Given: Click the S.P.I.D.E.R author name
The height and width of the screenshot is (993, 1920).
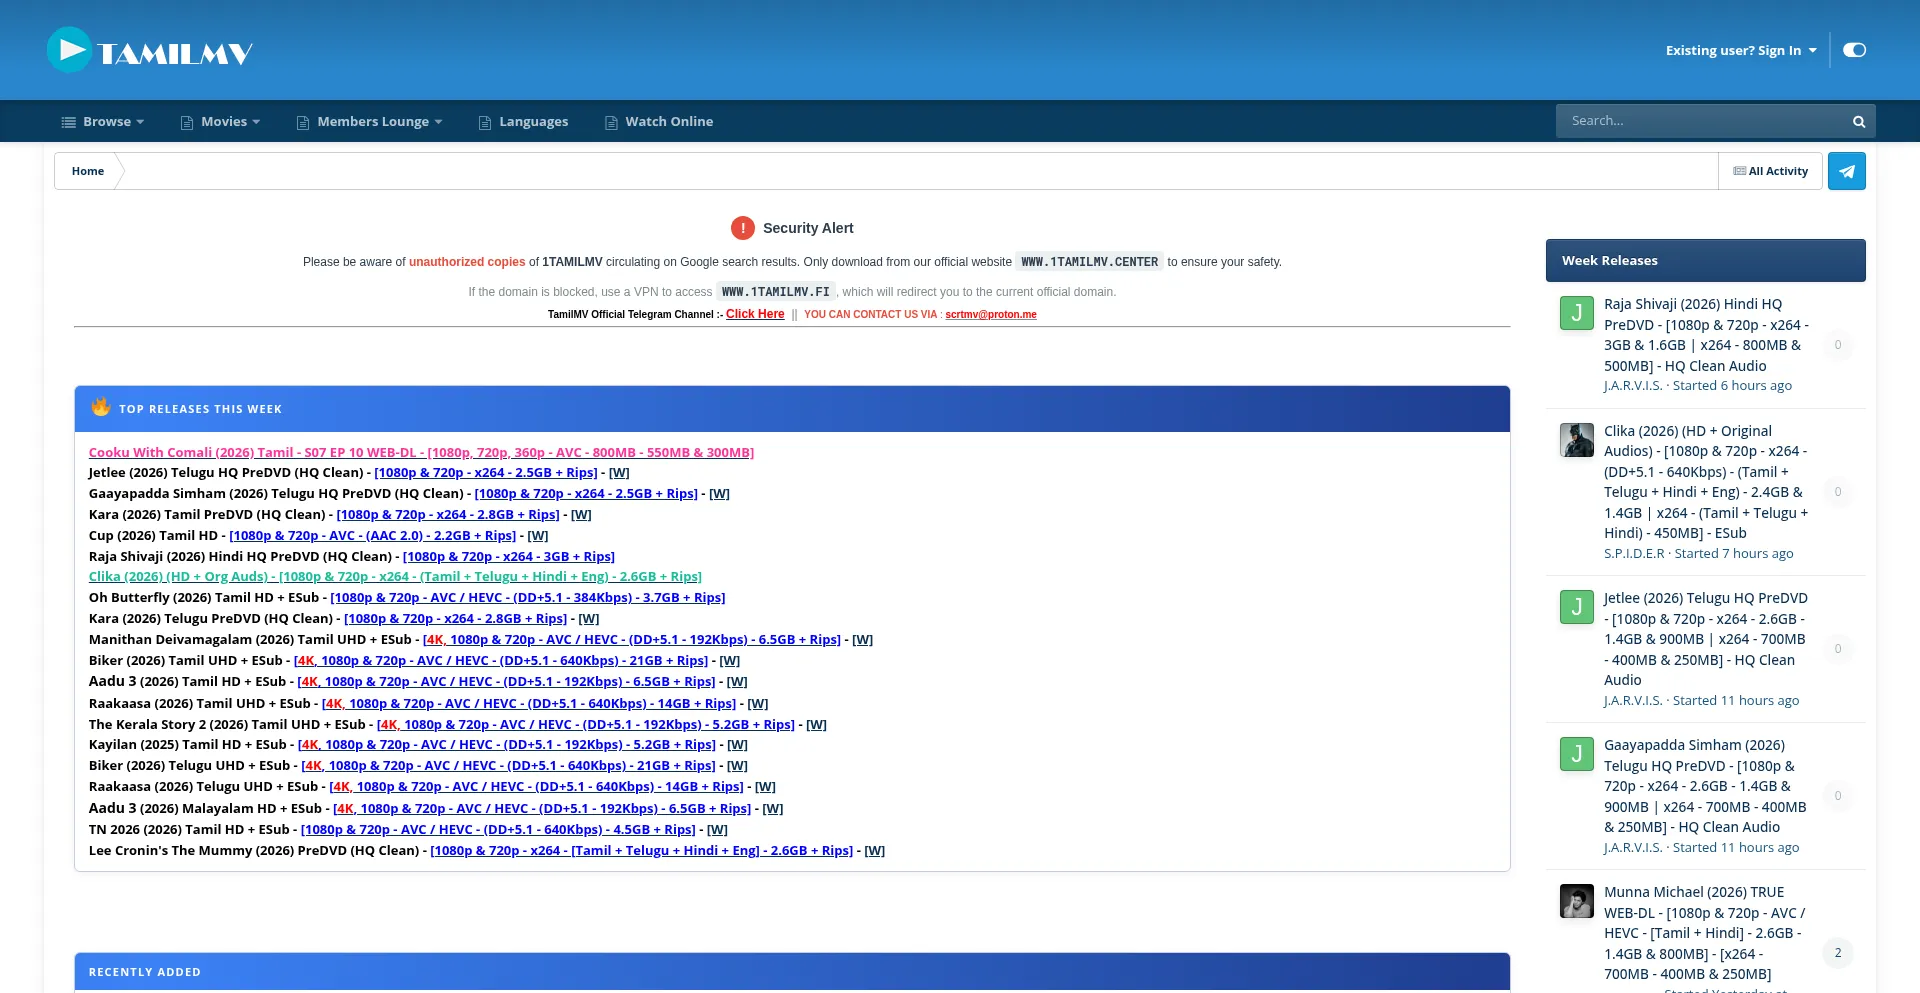Looking at the screenshot, I should click(1634, 554).
